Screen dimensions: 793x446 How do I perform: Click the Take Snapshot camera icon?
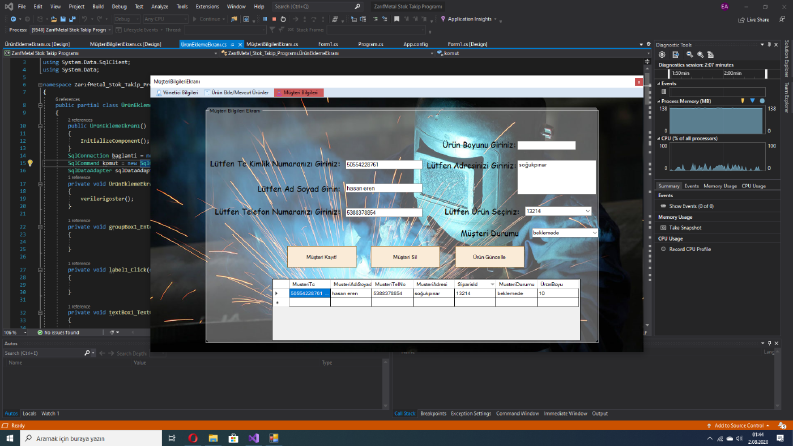tap(663, 228)
